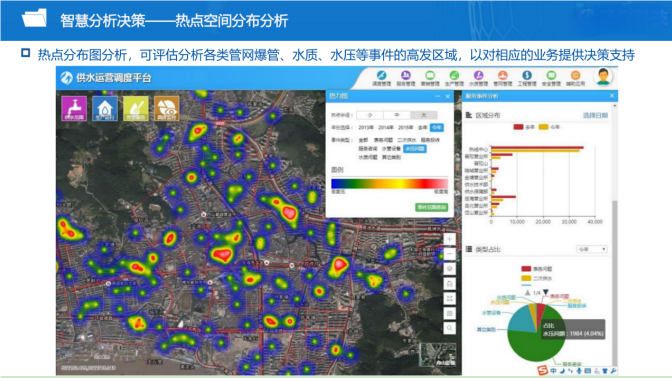Go to previous pie legend page arrow
This screenshot has width=672, height=378.
click(528, 292)
